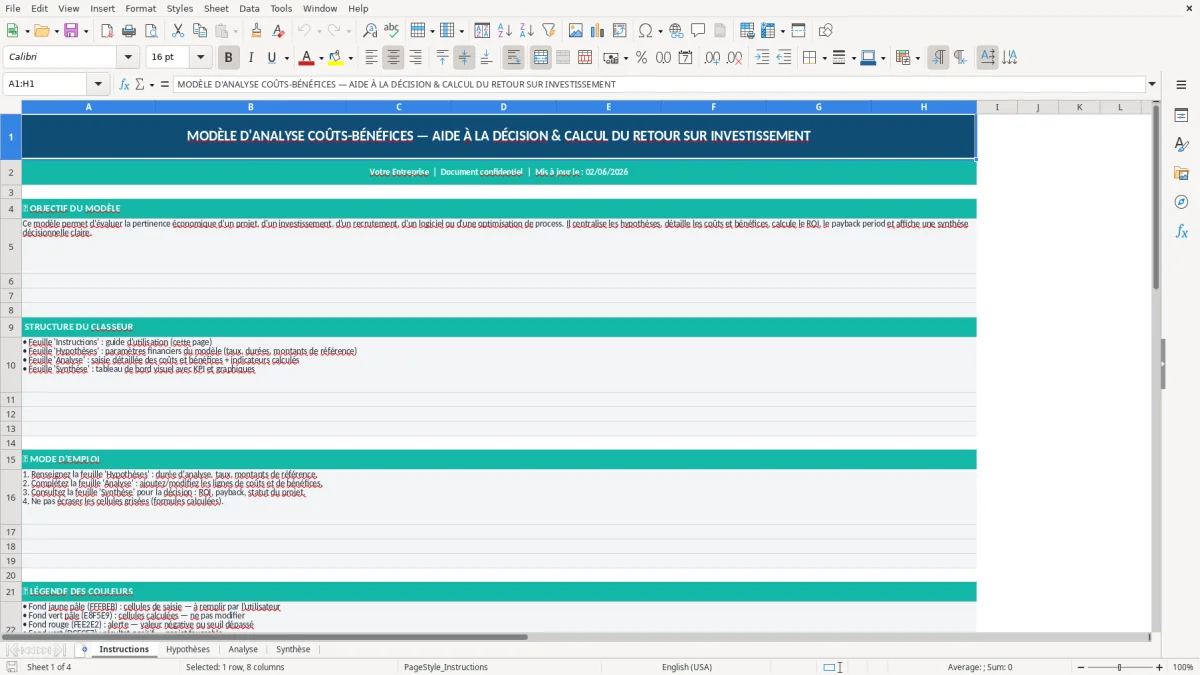Click the formula input line

click(659, 85)
